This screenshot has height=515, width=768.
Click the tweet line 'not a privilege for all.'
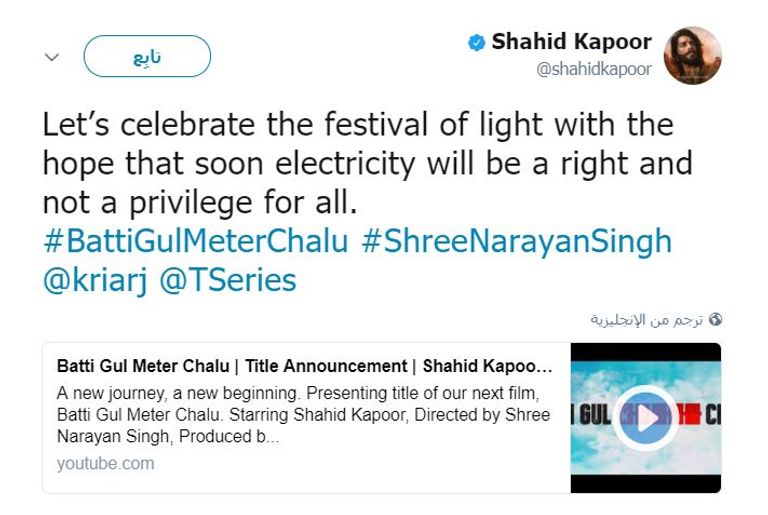pyautogui.click(x=199, y=202)
